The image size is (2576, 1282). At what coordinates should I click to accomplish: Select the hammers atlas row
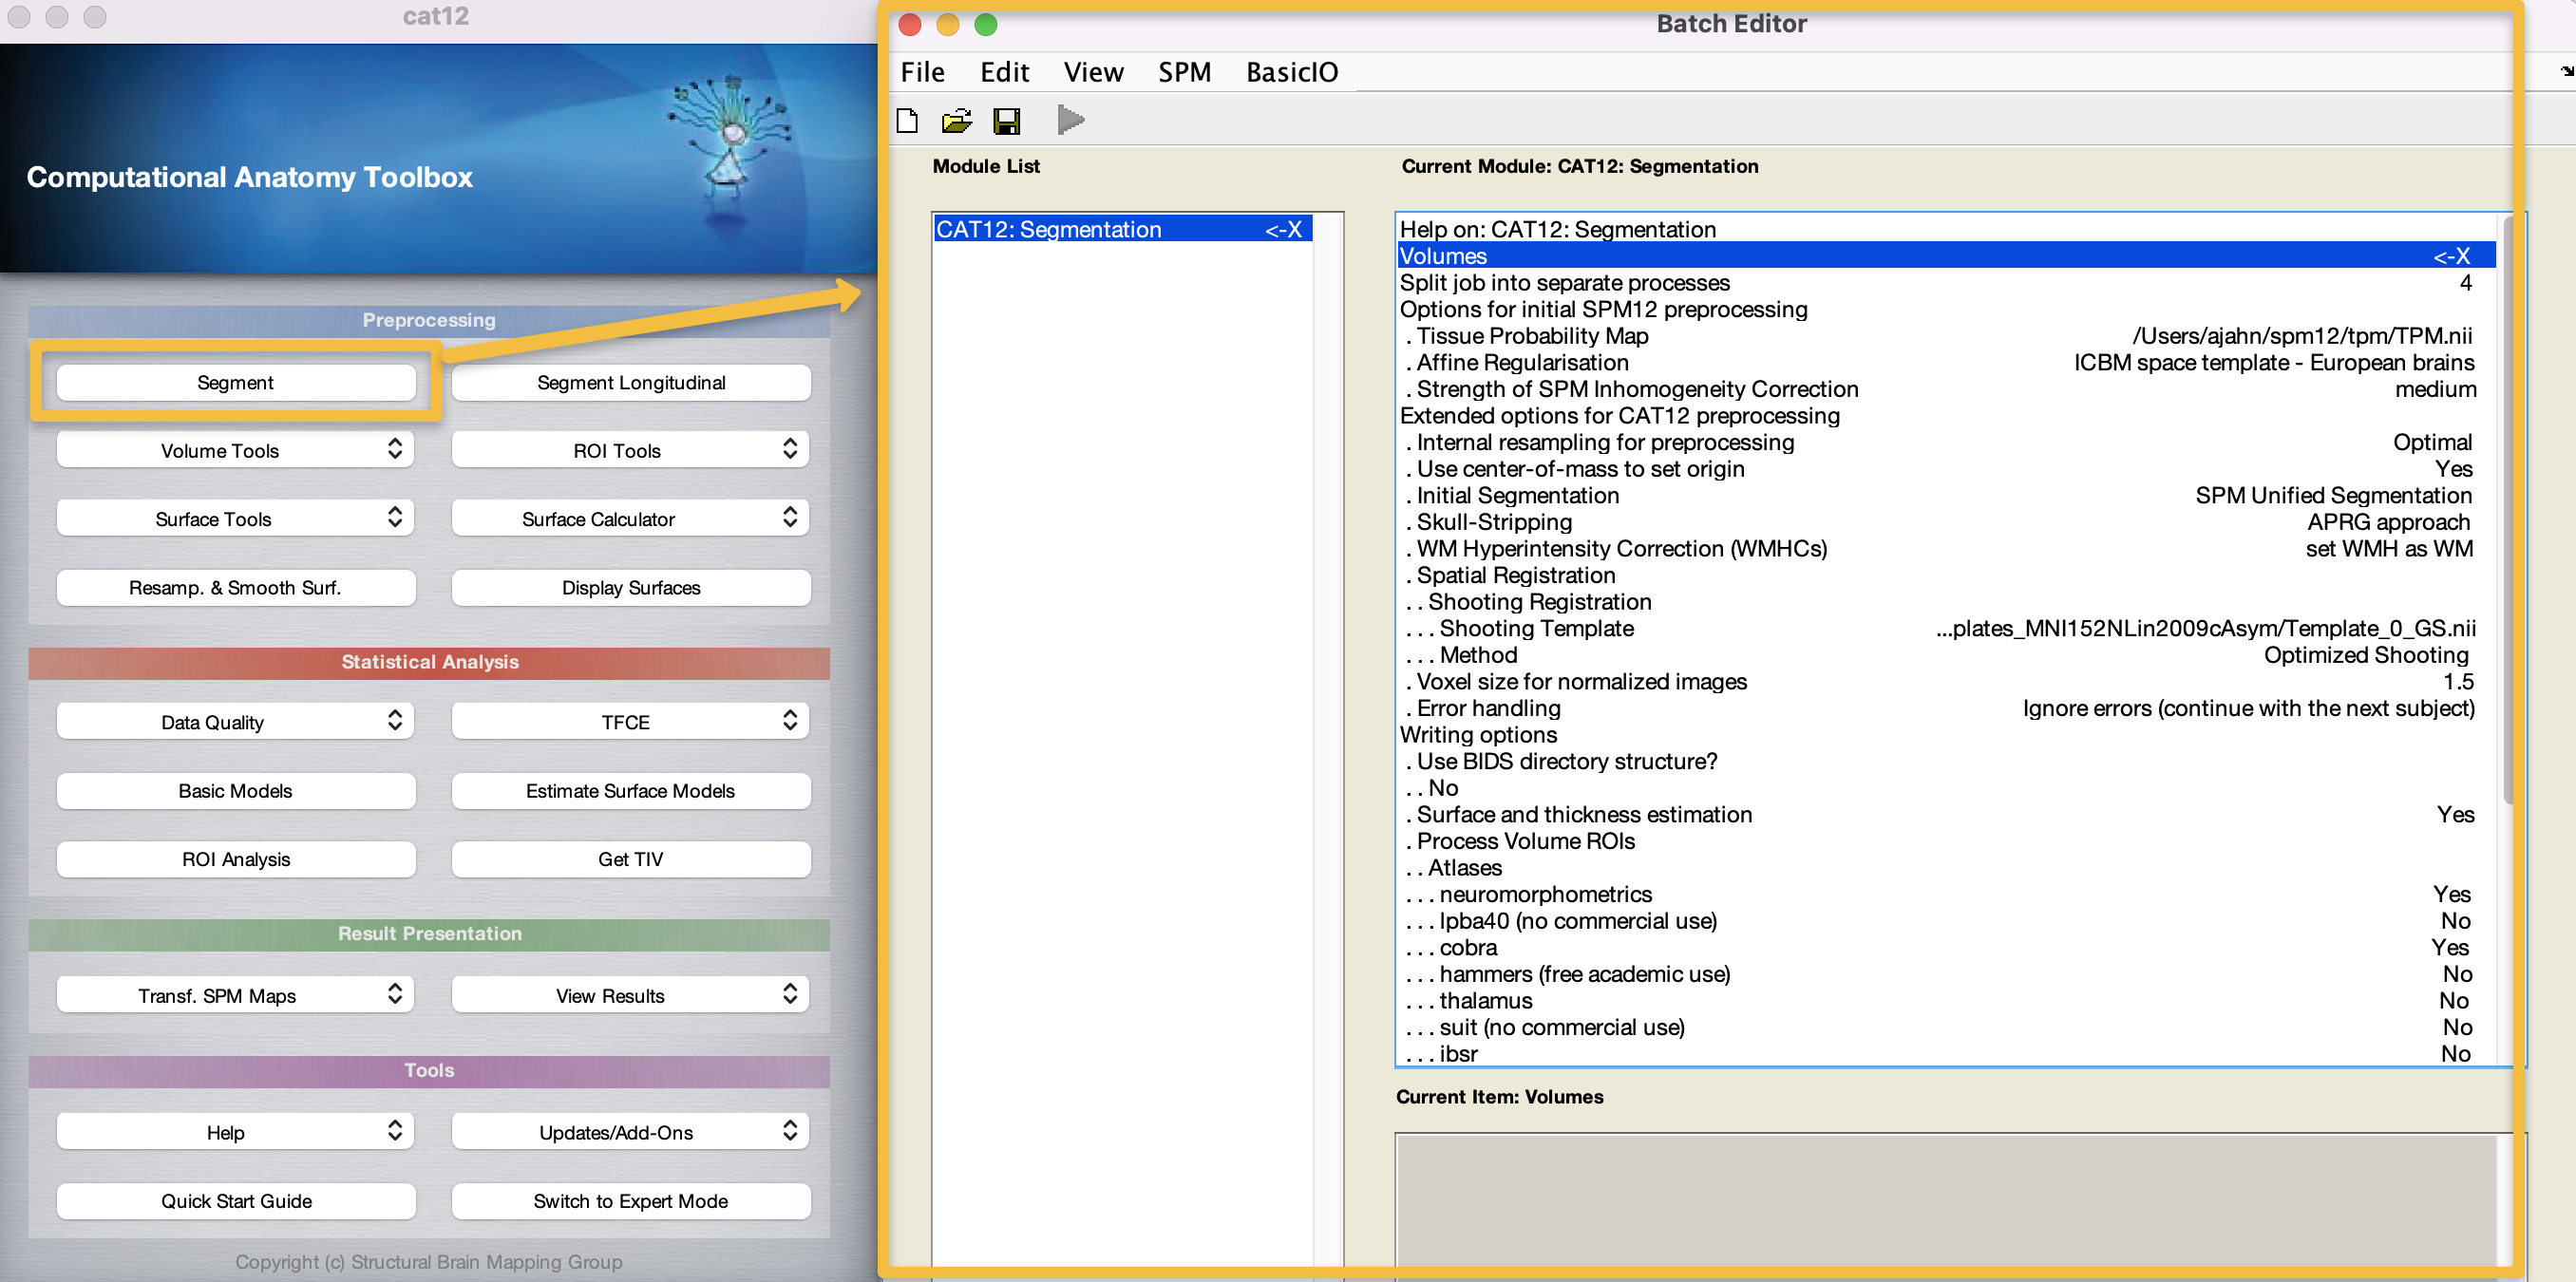click(x=1946, y=974)
